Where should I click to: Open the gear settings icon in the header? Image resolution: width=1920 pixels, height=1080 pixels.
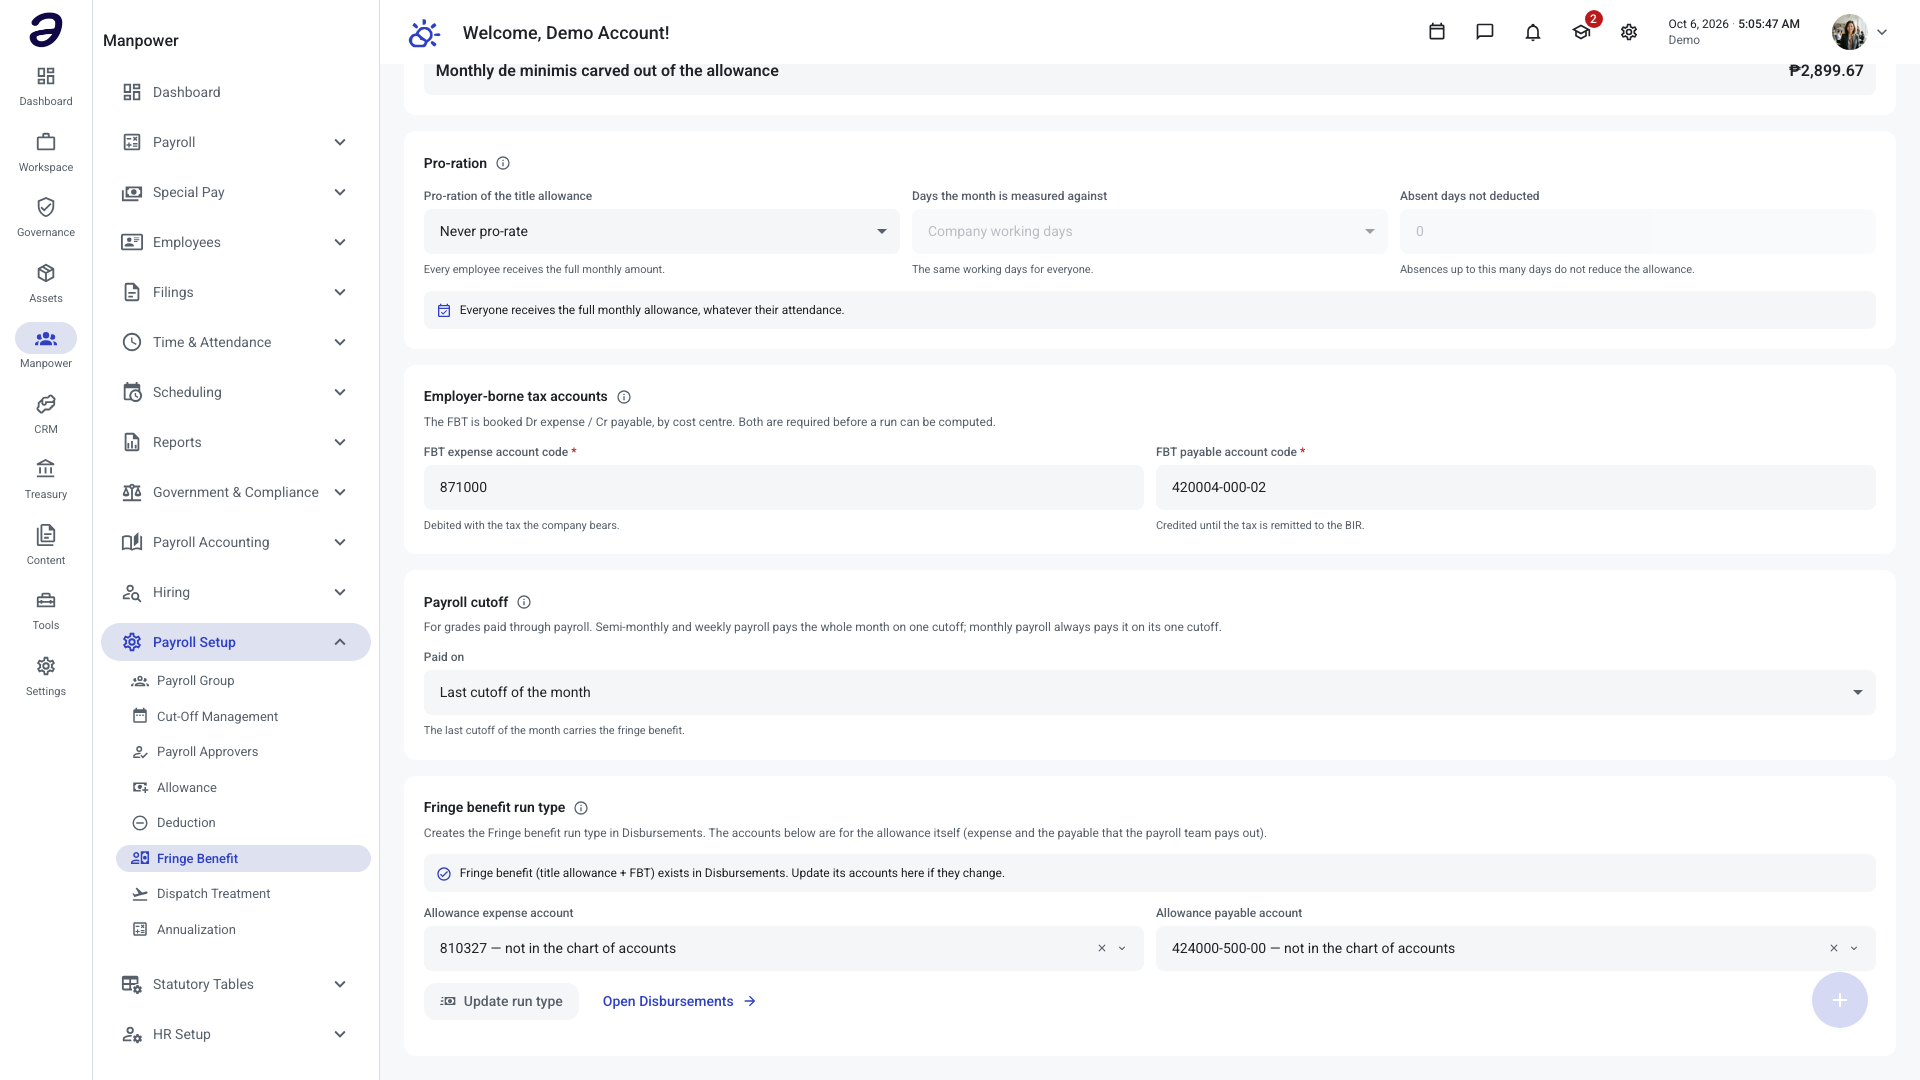point(1629,32)
